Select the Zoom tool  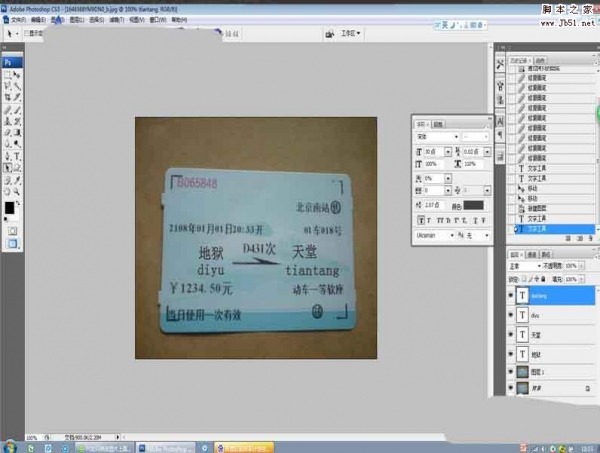pyautogui.click(x=17, y=191)
